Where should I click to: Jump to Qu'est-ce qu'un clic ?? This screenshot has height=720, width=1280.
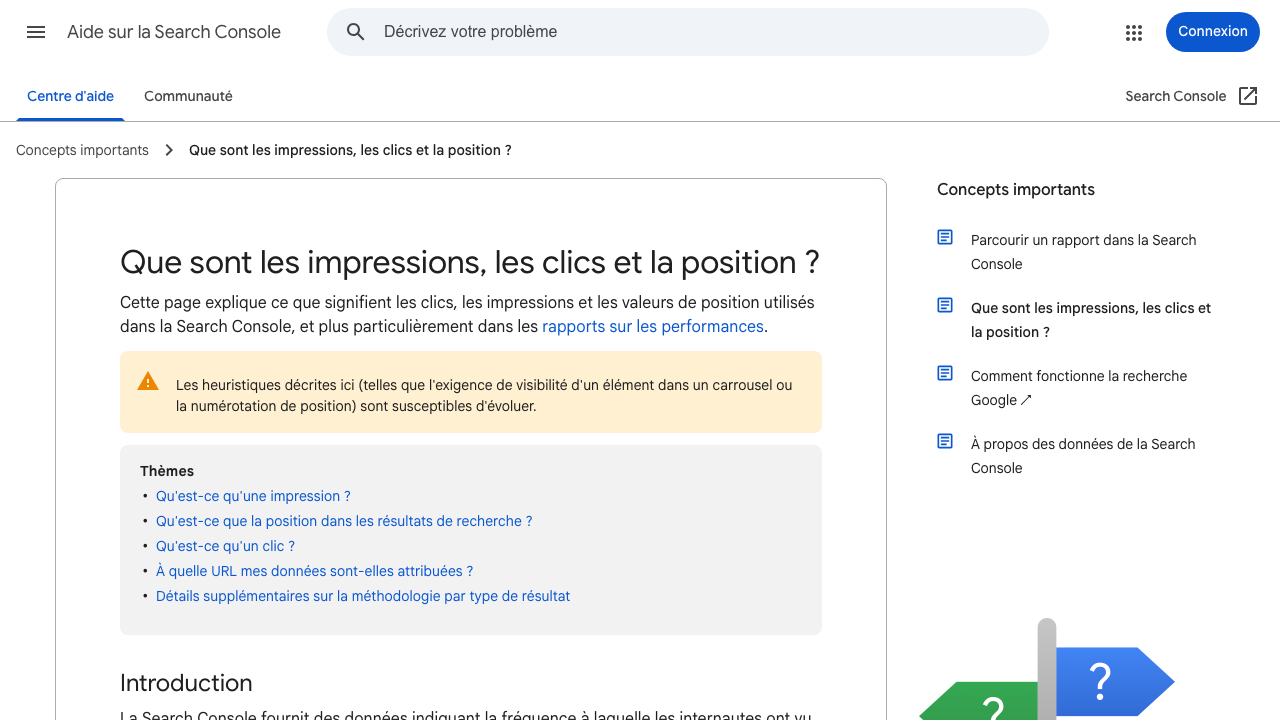click(x=225, y=546)
